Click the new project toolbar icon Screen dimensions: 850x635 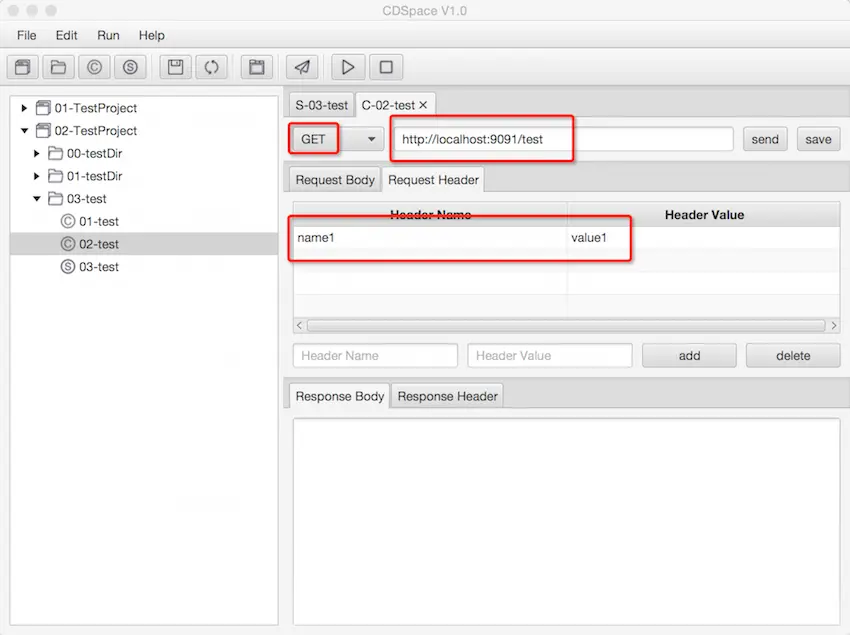[x=23, y=67]
